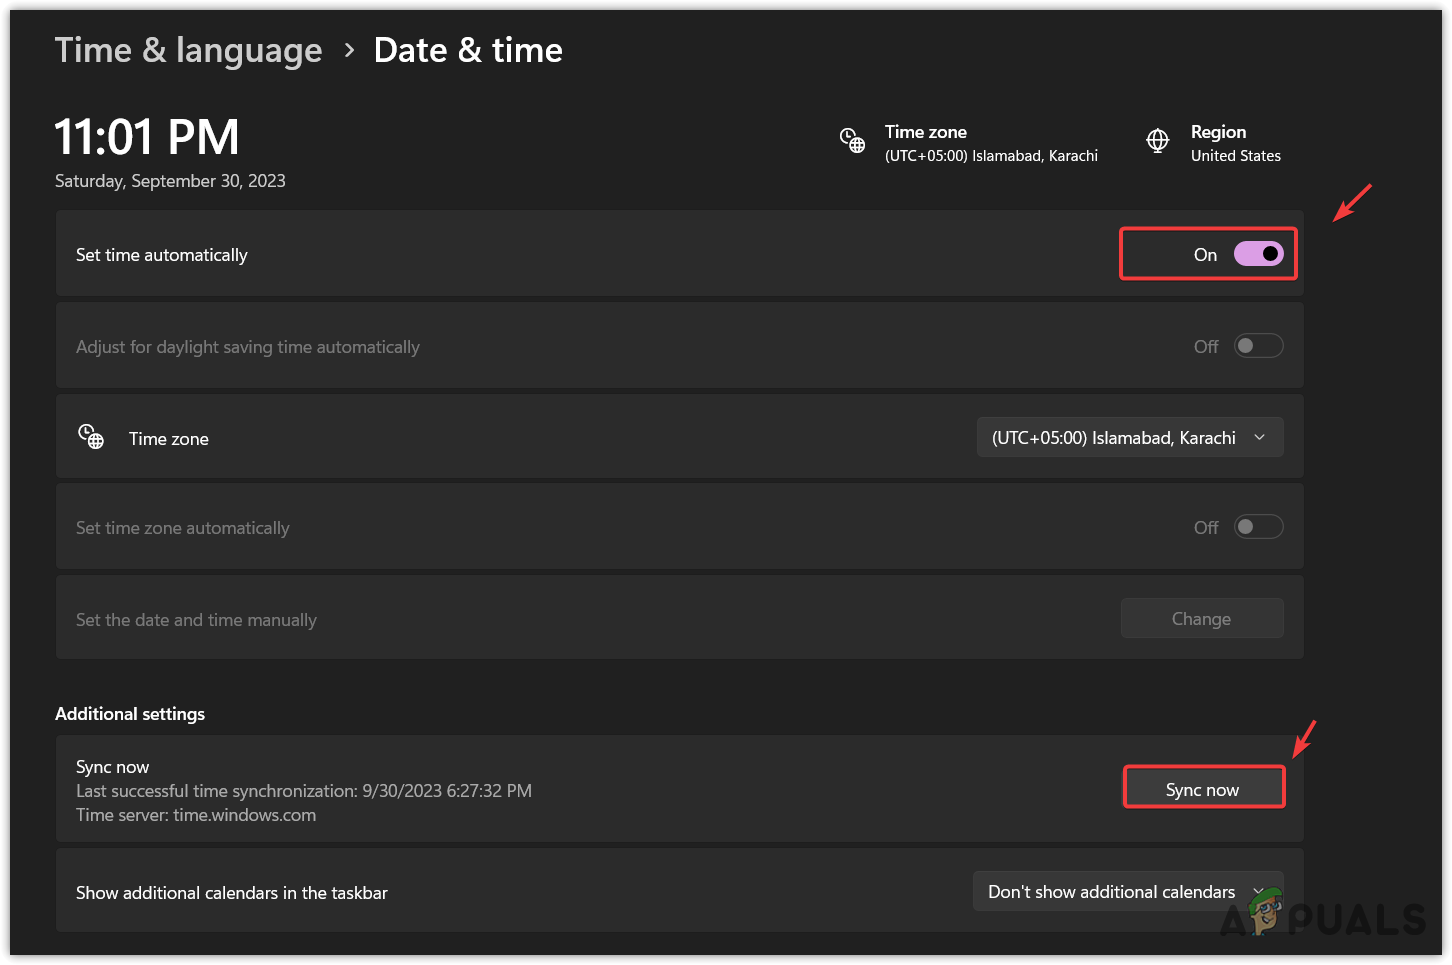
Task: Click the header Time zone summary text
Action: click(990, 143)
